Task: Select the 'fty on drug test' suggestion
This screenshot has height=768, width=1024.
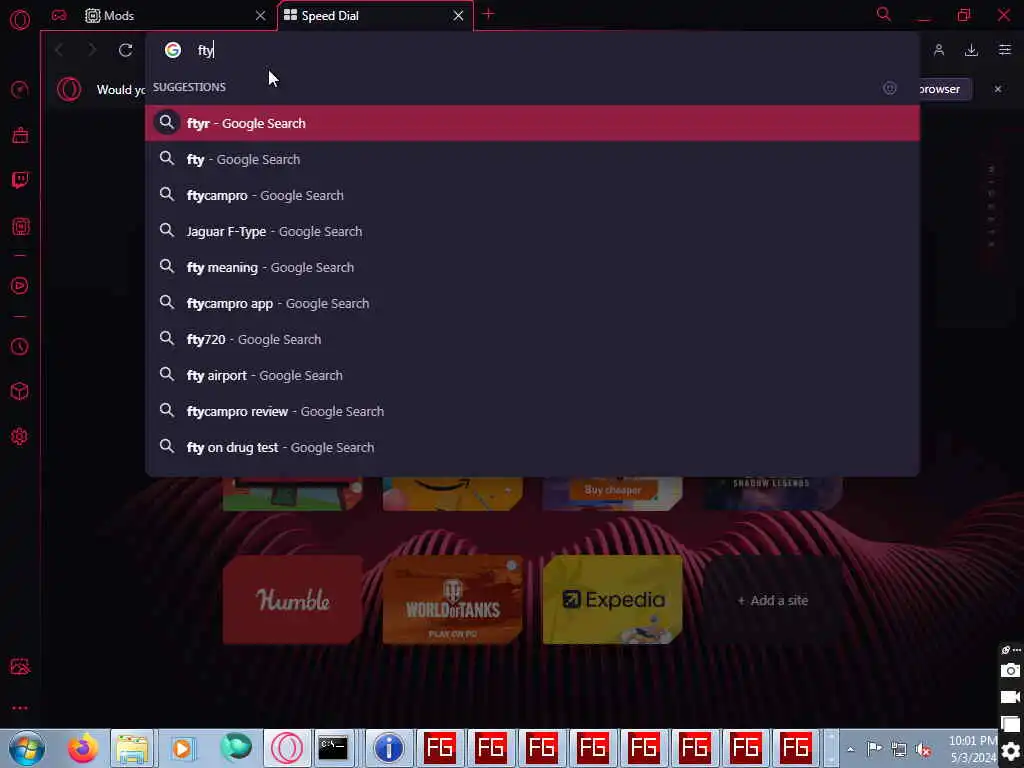Action: pos(532,447)
